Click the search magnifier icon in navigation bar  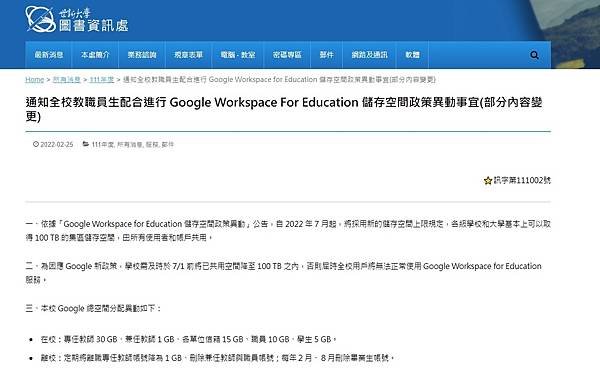(x=534, y=55)
